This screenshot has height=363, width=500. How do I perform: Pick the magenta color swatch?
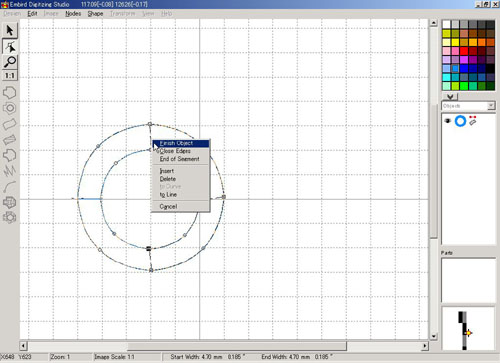(464, 60)
